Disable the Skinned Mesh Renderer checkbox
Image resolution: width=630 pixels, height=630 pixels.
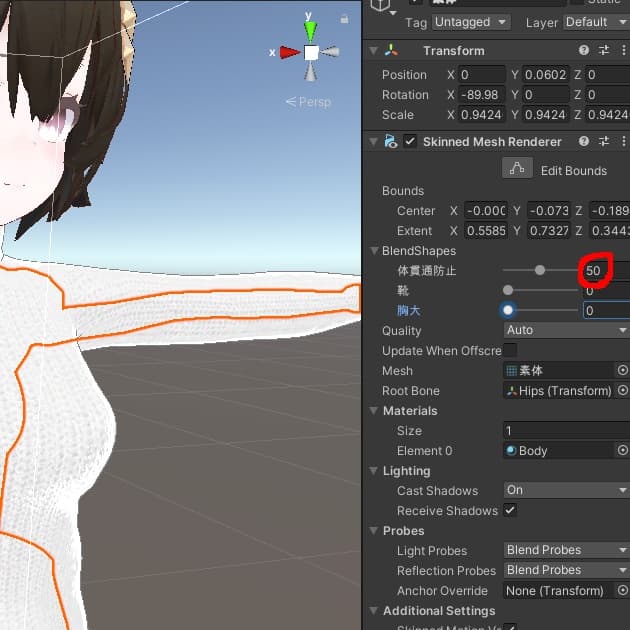[x=410, y=141]
